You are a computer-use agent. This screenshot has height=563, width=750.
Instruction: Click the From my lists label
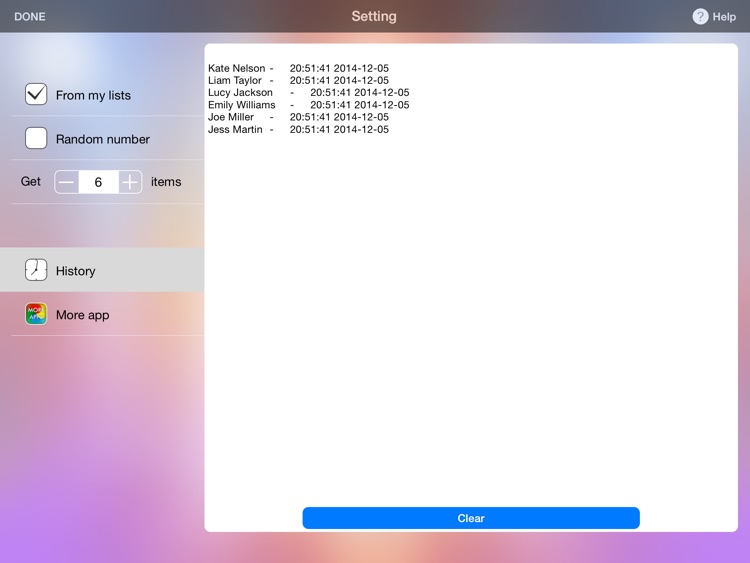(x=93, y=95)
